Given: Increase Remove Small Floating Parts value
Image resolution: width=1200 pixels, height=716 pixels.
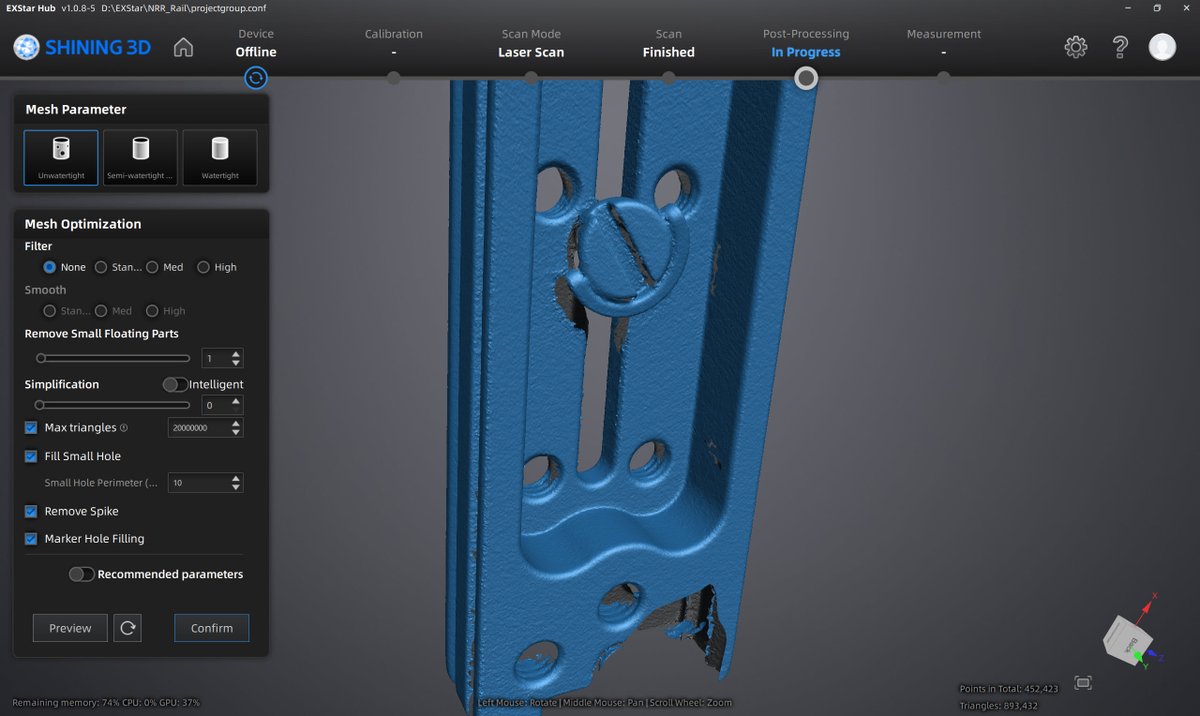Looking at the screenshot, I should 236,354.
